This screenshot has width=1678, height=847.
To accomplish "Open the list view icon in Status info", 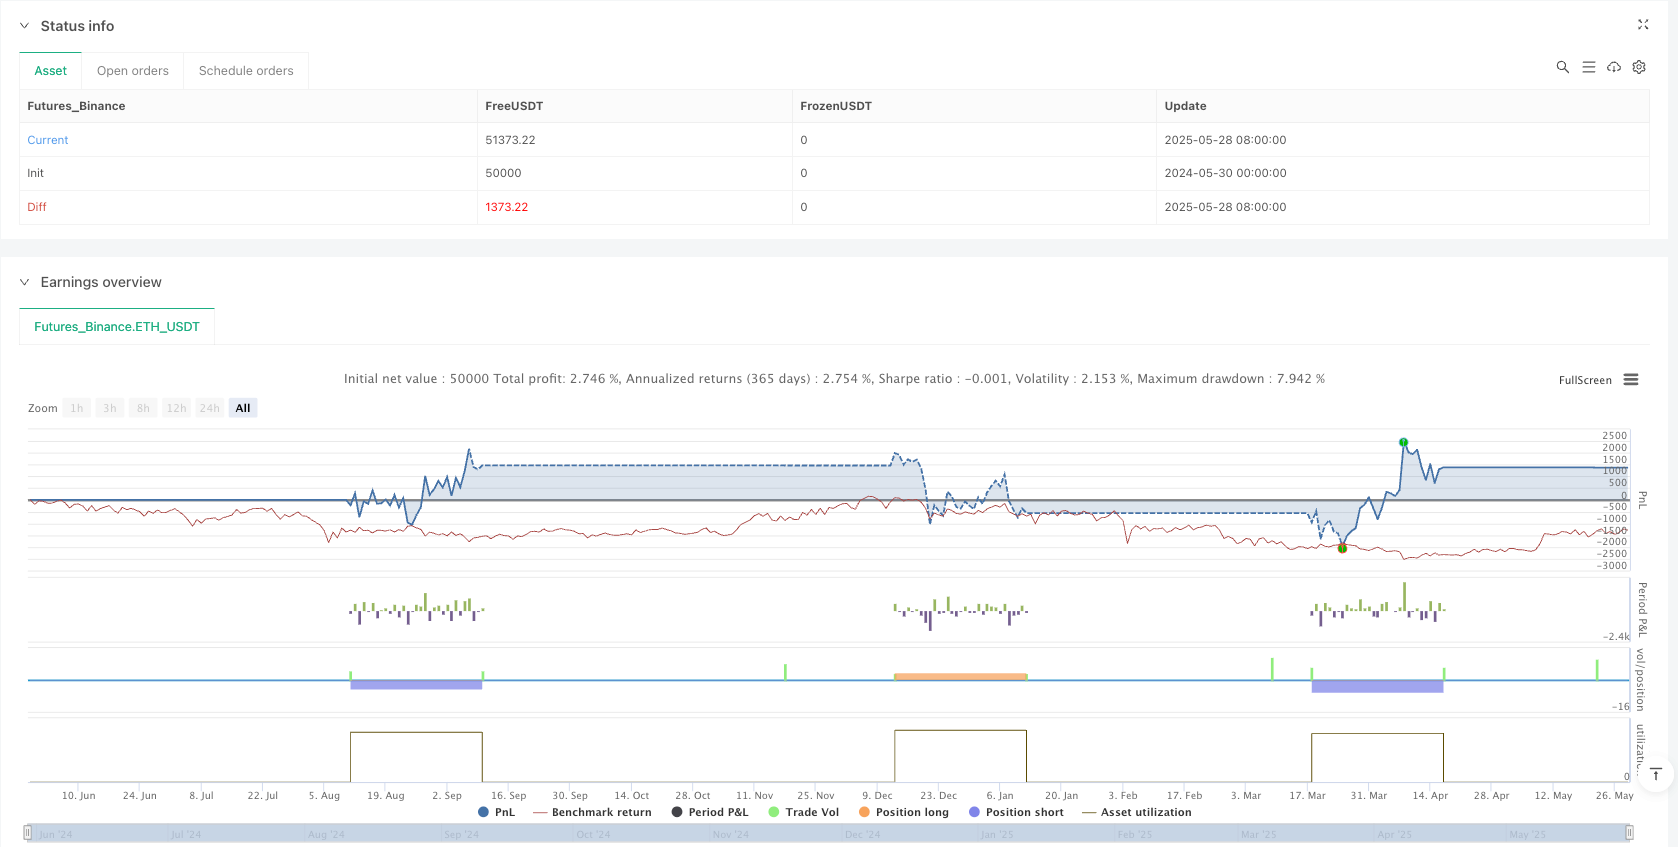I will (x=1588, y=67).
